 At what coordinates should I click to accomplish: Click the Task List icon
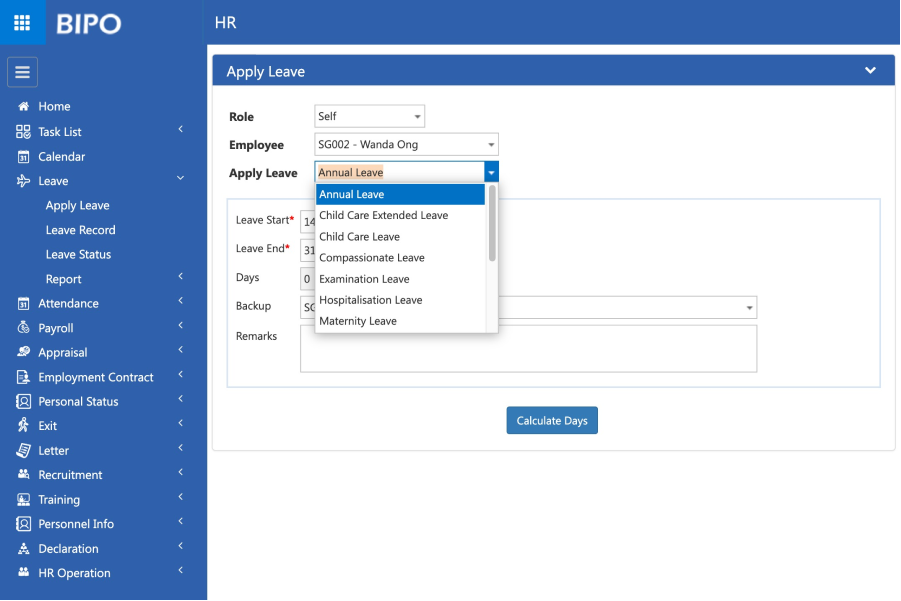pyautogui.click(x=23, y=132)
